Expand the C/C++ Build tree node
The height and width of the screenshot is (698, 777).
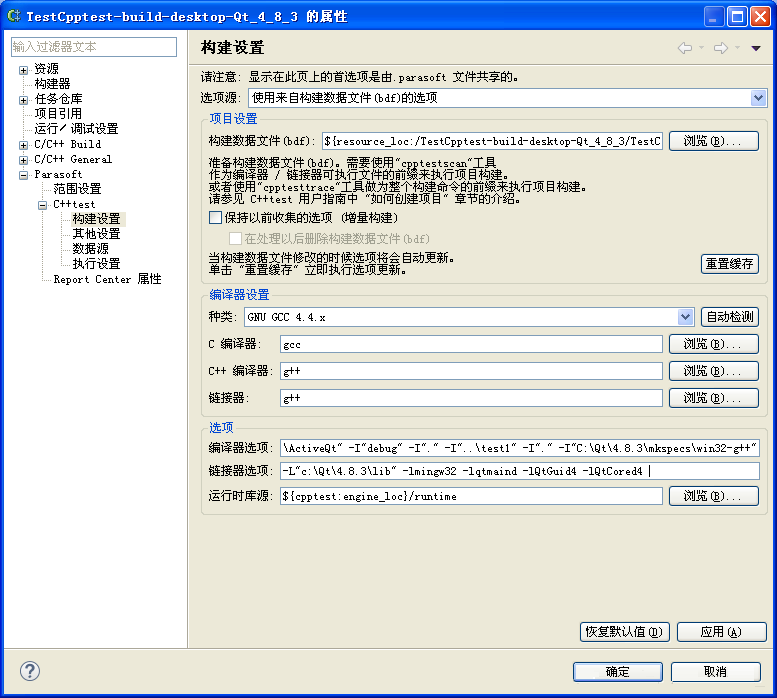pos(23,145)
